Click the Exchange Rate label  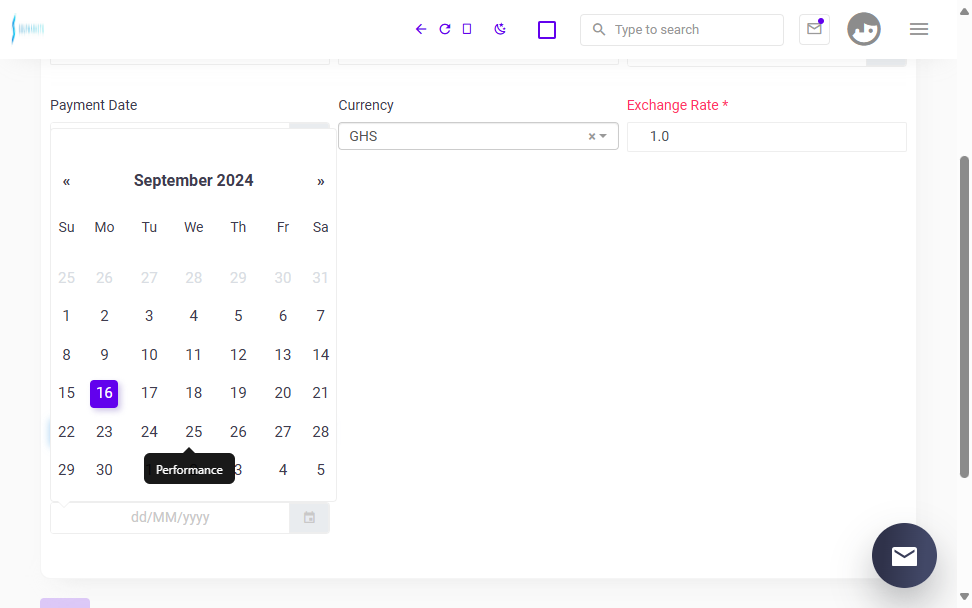(677, 105)
